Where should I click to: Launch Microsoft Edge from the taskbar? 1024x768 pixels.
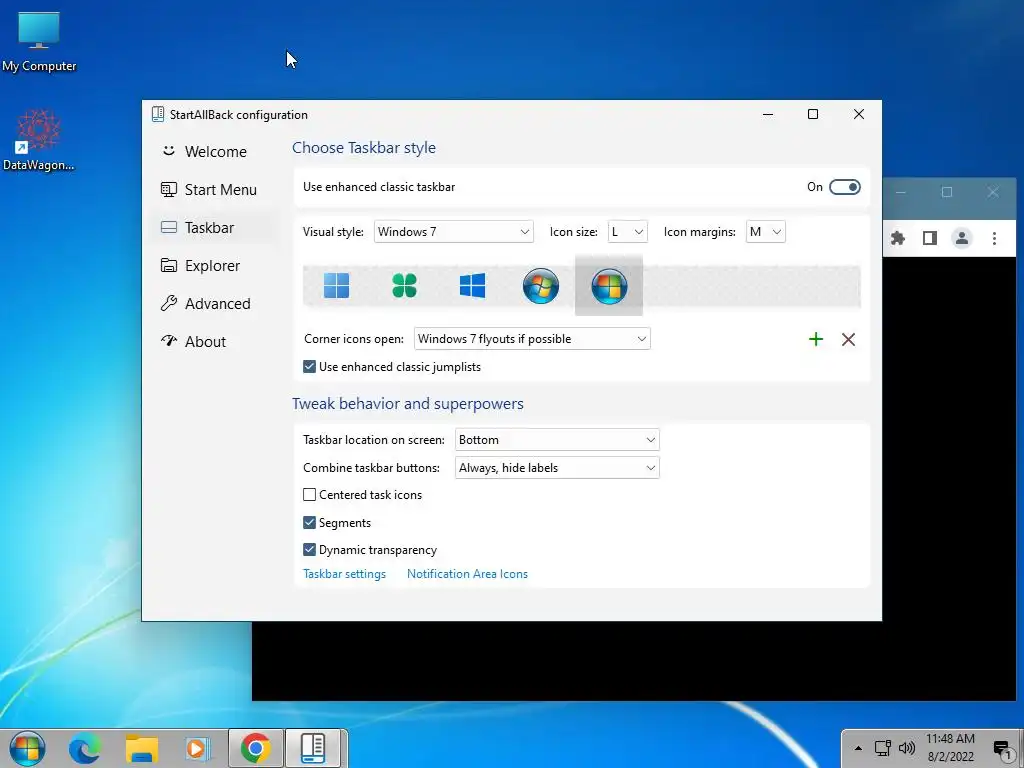[x=85, y=748]
